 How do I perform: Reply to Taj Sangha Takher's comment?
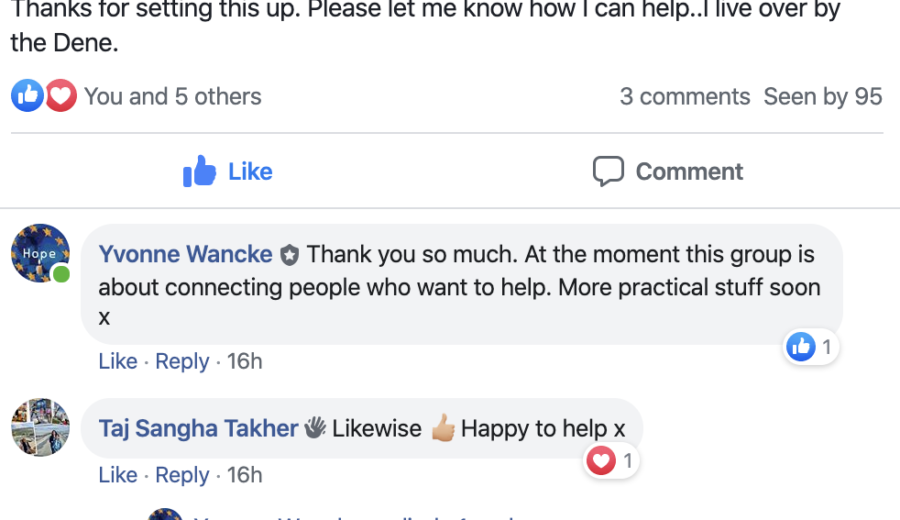tap(182, 475)
